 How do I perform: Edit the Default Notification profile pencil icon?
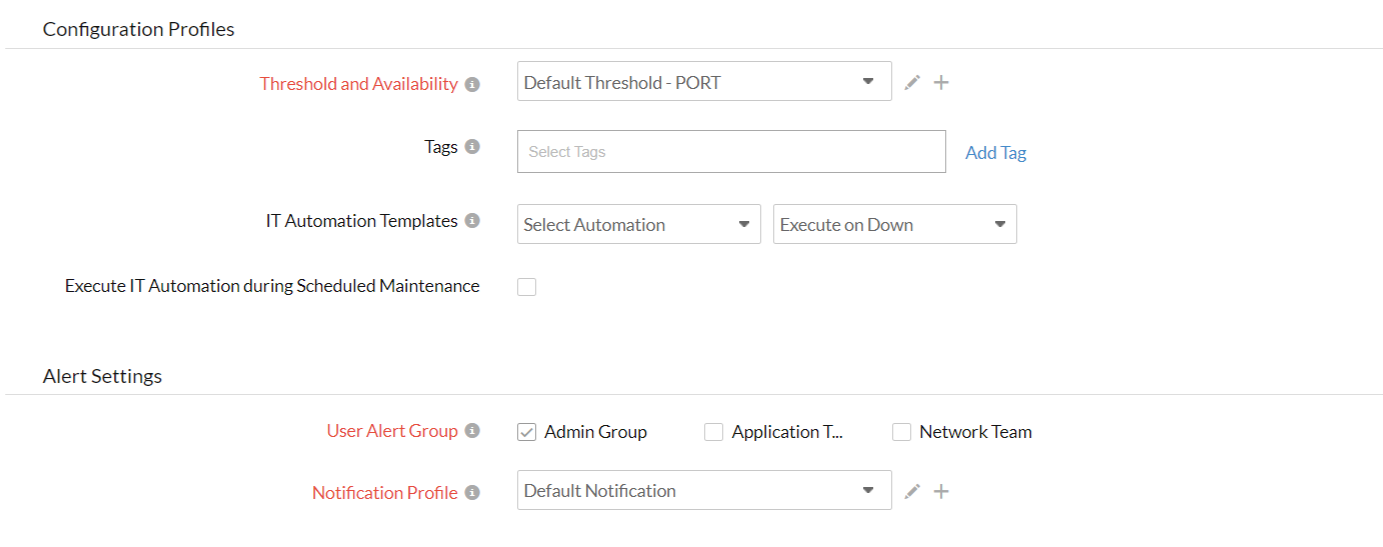pyautogui.click(x=912, y=491)
